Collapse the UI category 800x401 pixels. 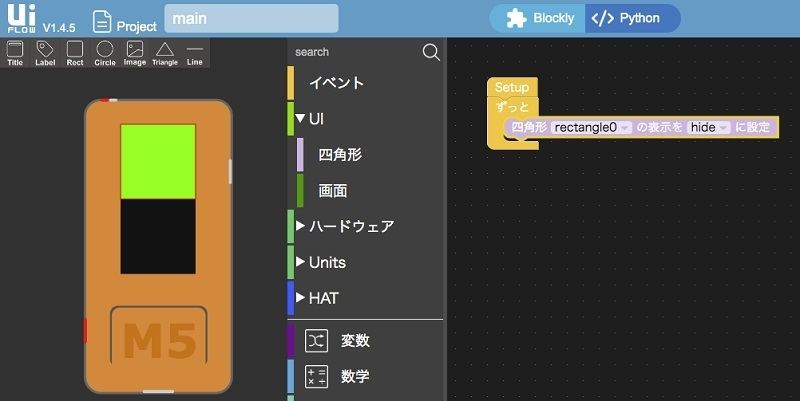[x=300, y=119]
